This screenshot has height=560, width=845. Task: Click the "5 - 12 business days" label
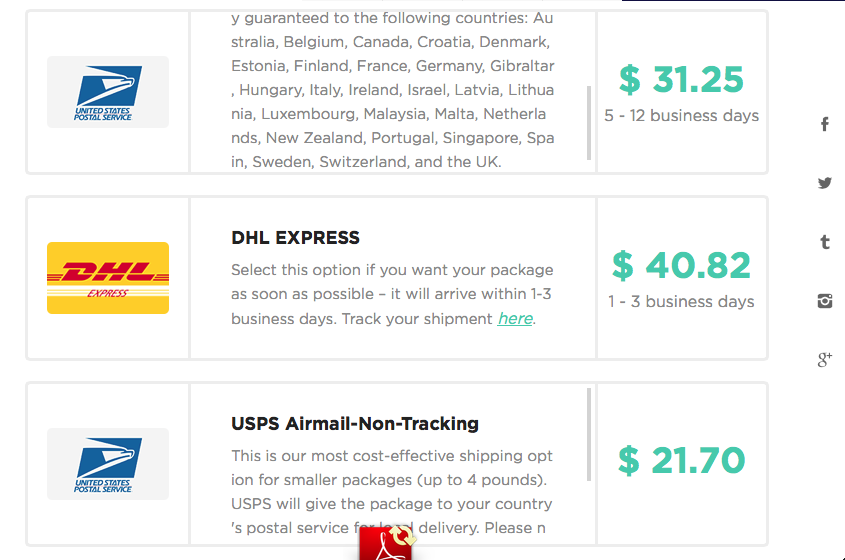pyautogui.click(x=681, y=115)
